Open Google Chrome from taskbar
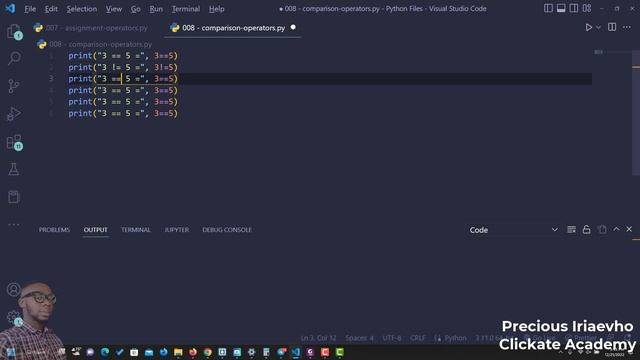Image resolution: width=640 pixels, height=360 pixels. click(x=207, y=352)
